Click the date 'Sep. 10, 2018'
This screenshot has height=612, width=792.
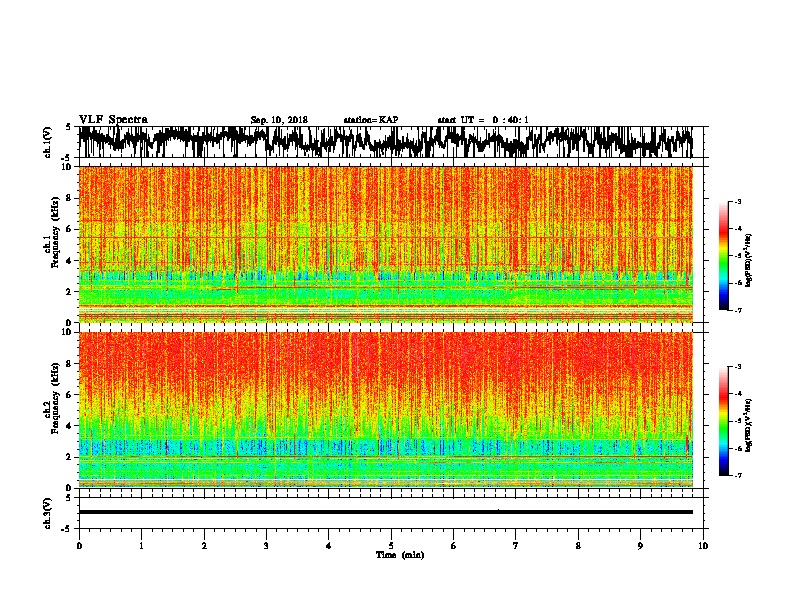279,120
